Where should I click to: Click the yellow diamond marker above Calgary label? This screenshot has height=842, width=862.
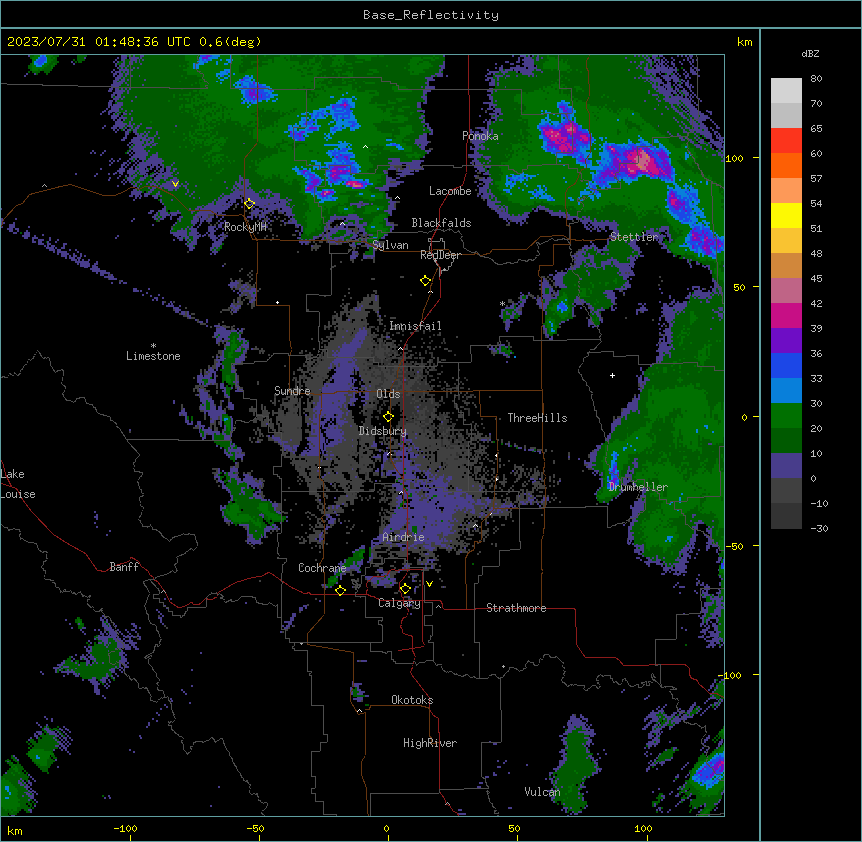[x=405, y=589]
